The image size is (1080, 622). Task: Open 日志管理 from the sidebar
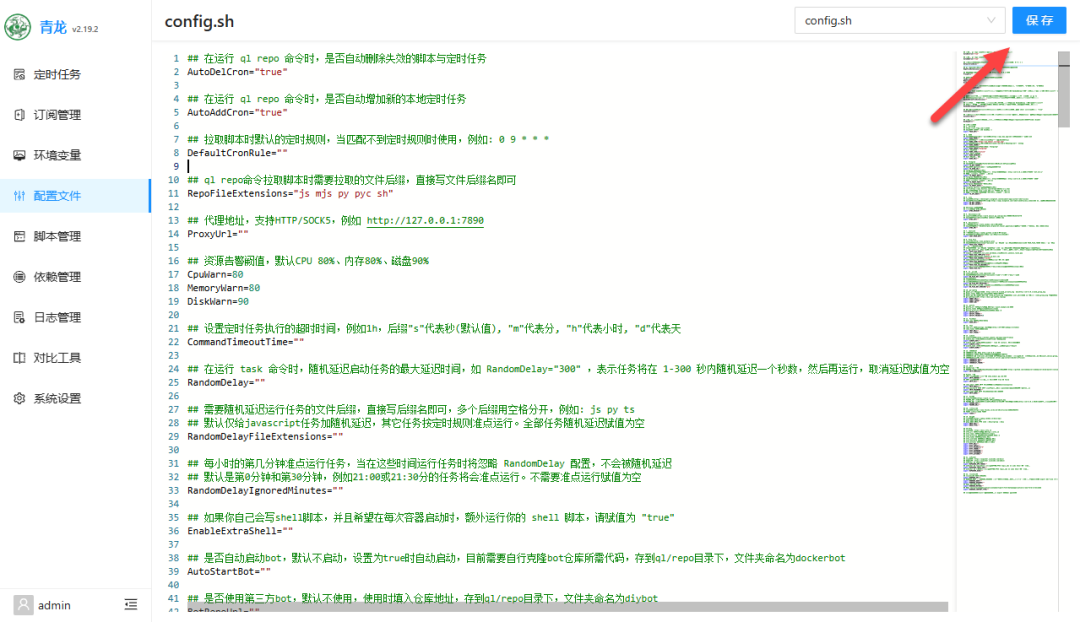75,318
